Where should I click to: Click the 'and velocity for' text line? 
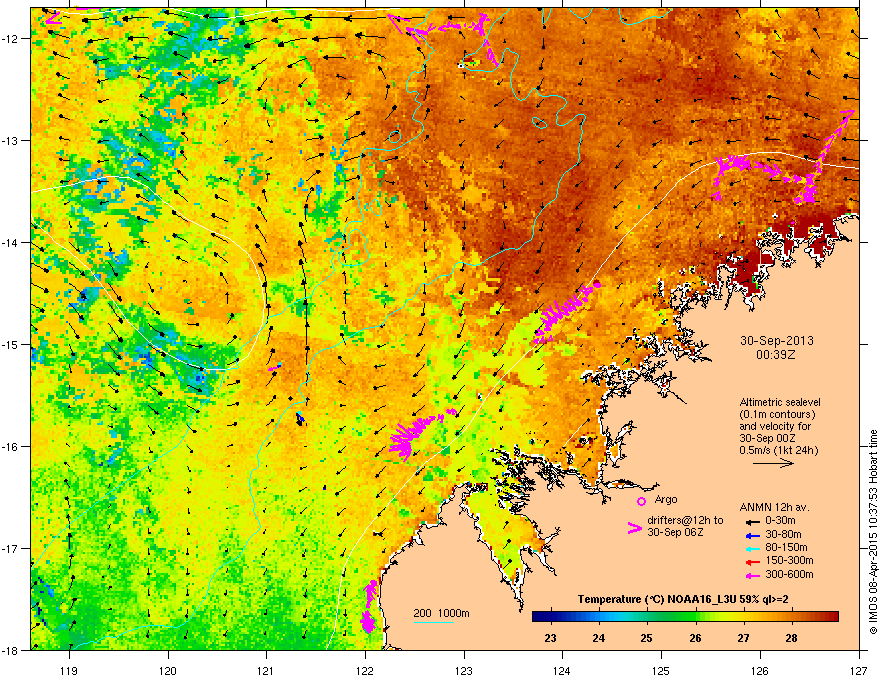775,426
